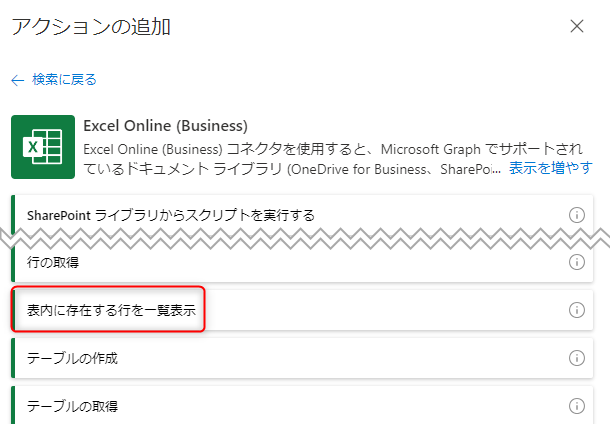Expand description with 表示を増やす
The width and height of the screenshot is (610, 424).
click(550, 168)
